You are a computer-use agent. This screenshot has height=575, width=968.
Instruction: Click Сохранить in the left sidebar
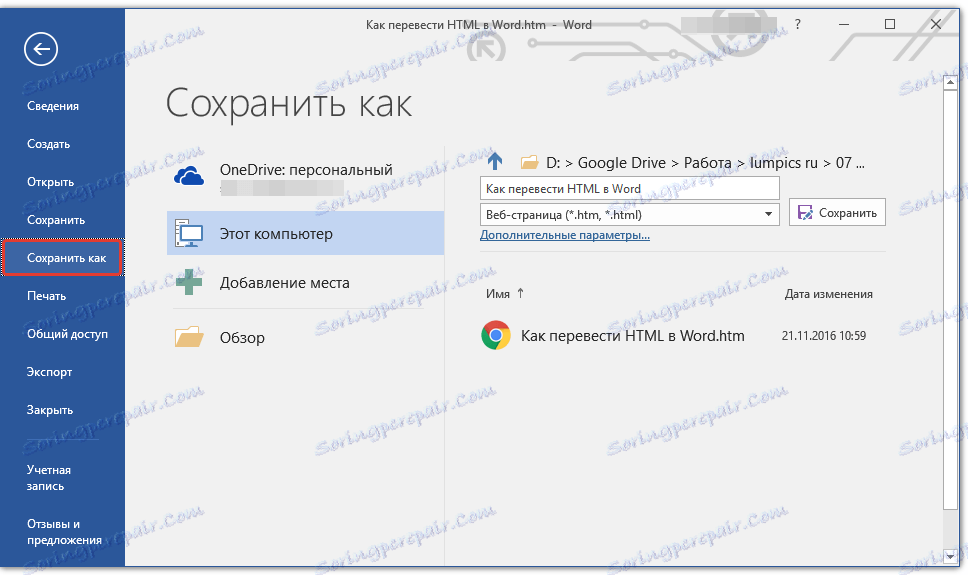tap(56, 220)
